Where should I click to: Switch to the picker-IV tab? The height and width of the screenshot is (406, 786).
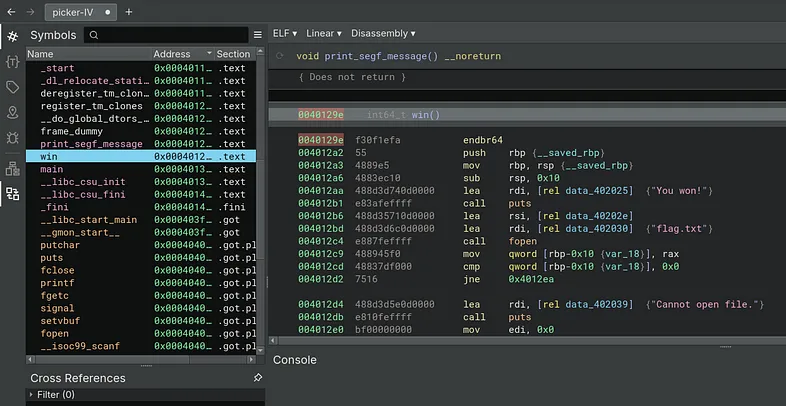81,12
